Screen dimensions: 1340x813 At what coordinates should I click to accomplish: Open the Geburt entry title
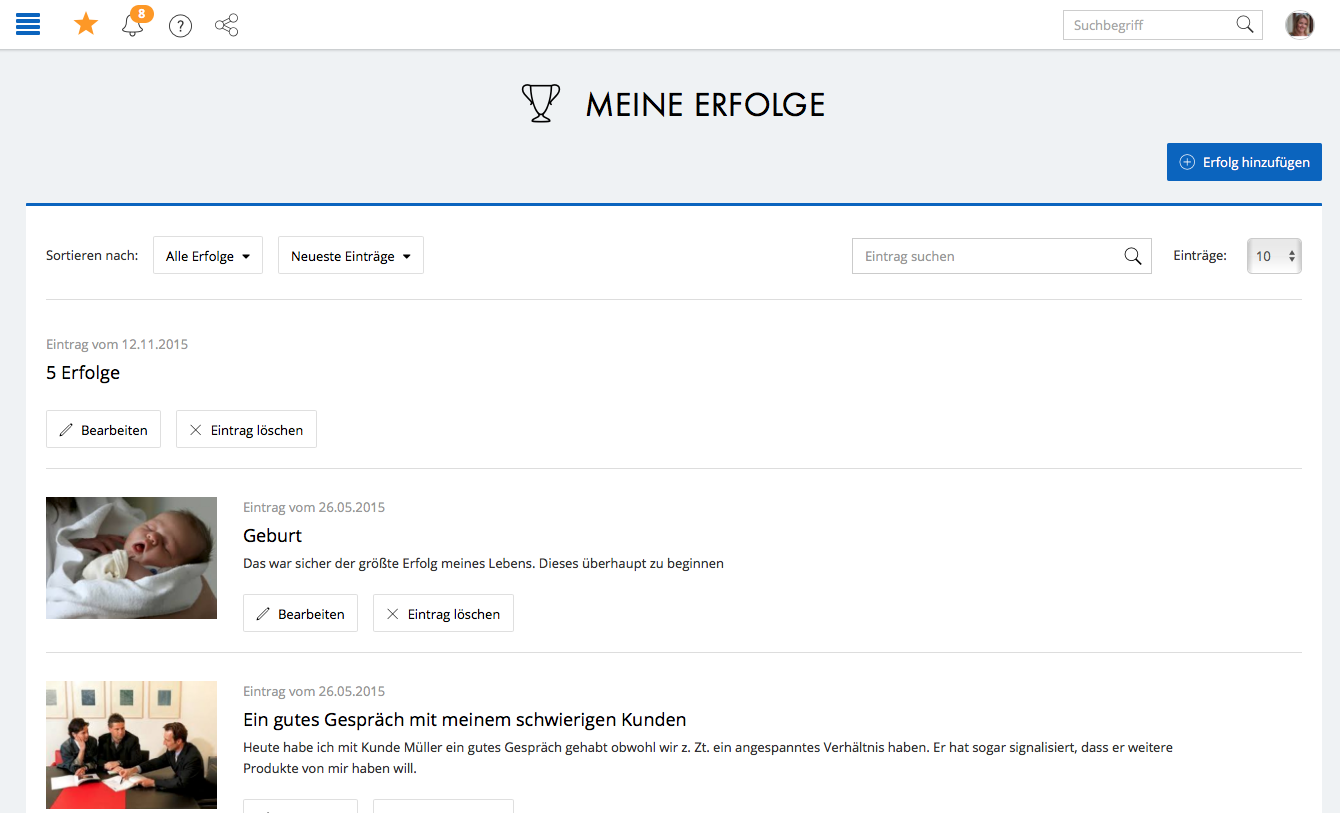tap(272, 535)
